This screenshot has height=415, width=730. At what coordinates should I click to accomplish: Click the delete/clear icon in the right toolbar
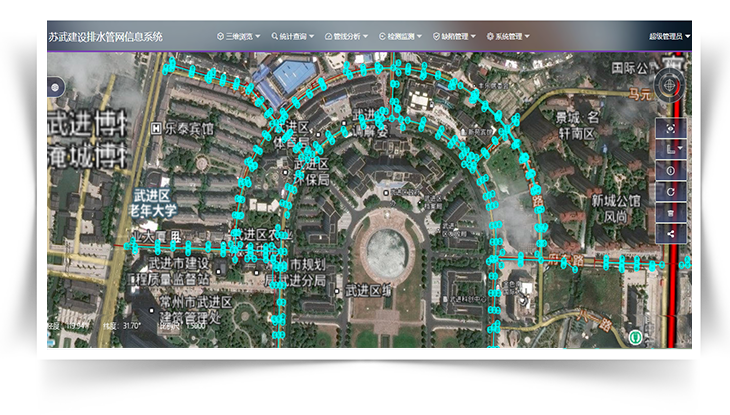(670, 213)
